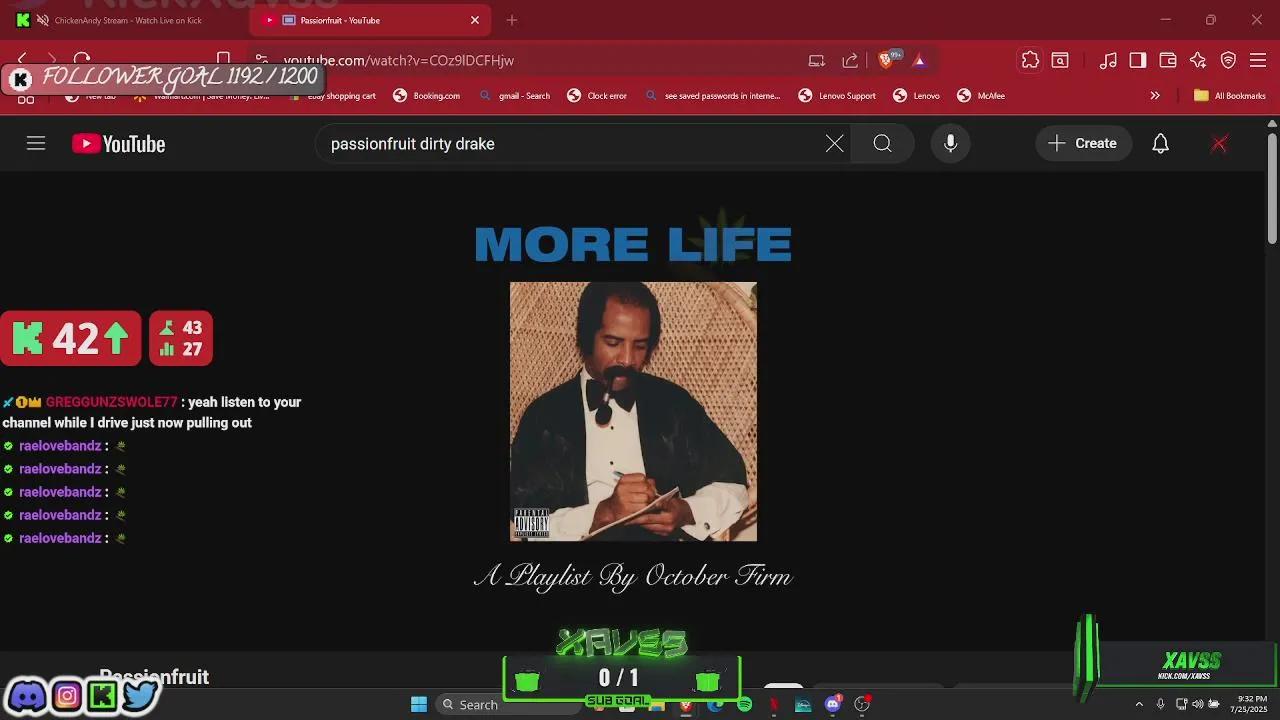The width and height of the screenshot is (1280, 720).
Task: Switch to the Passionfruit - YouTube tab
Action: click(x=370, y=20)
